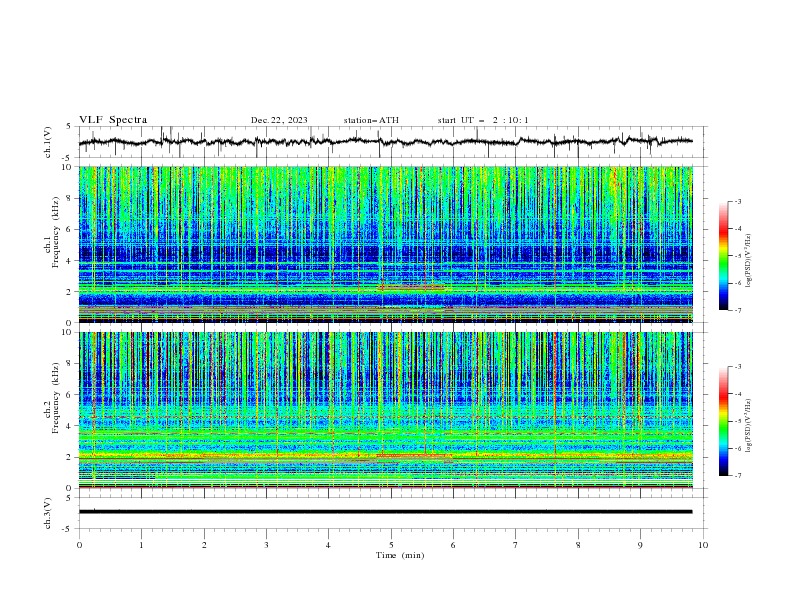Click the ch.2 spectrogram panel
792x612 pixels.
tap(386, 410)
